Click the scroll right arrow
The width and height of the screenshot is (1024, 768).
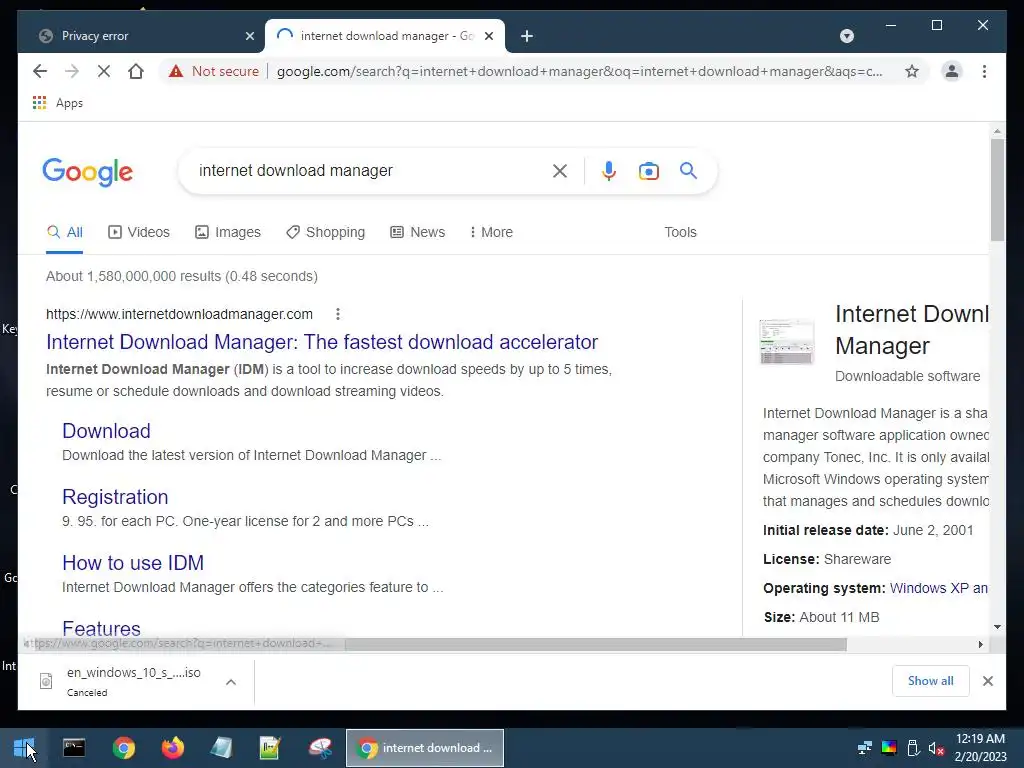[980, 645]
